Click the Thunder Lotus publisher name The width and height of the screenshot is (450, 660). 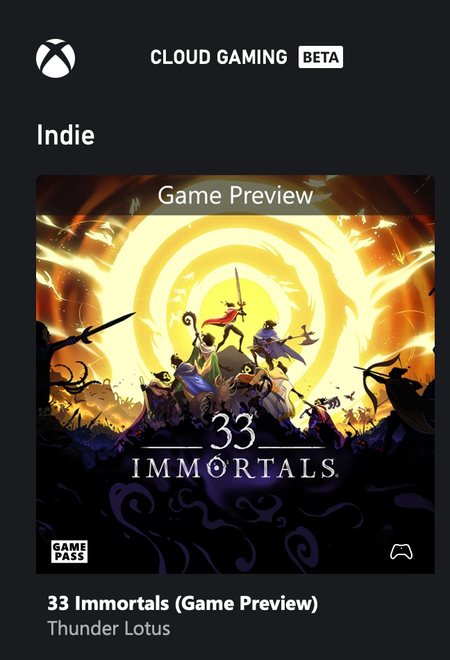109,628
